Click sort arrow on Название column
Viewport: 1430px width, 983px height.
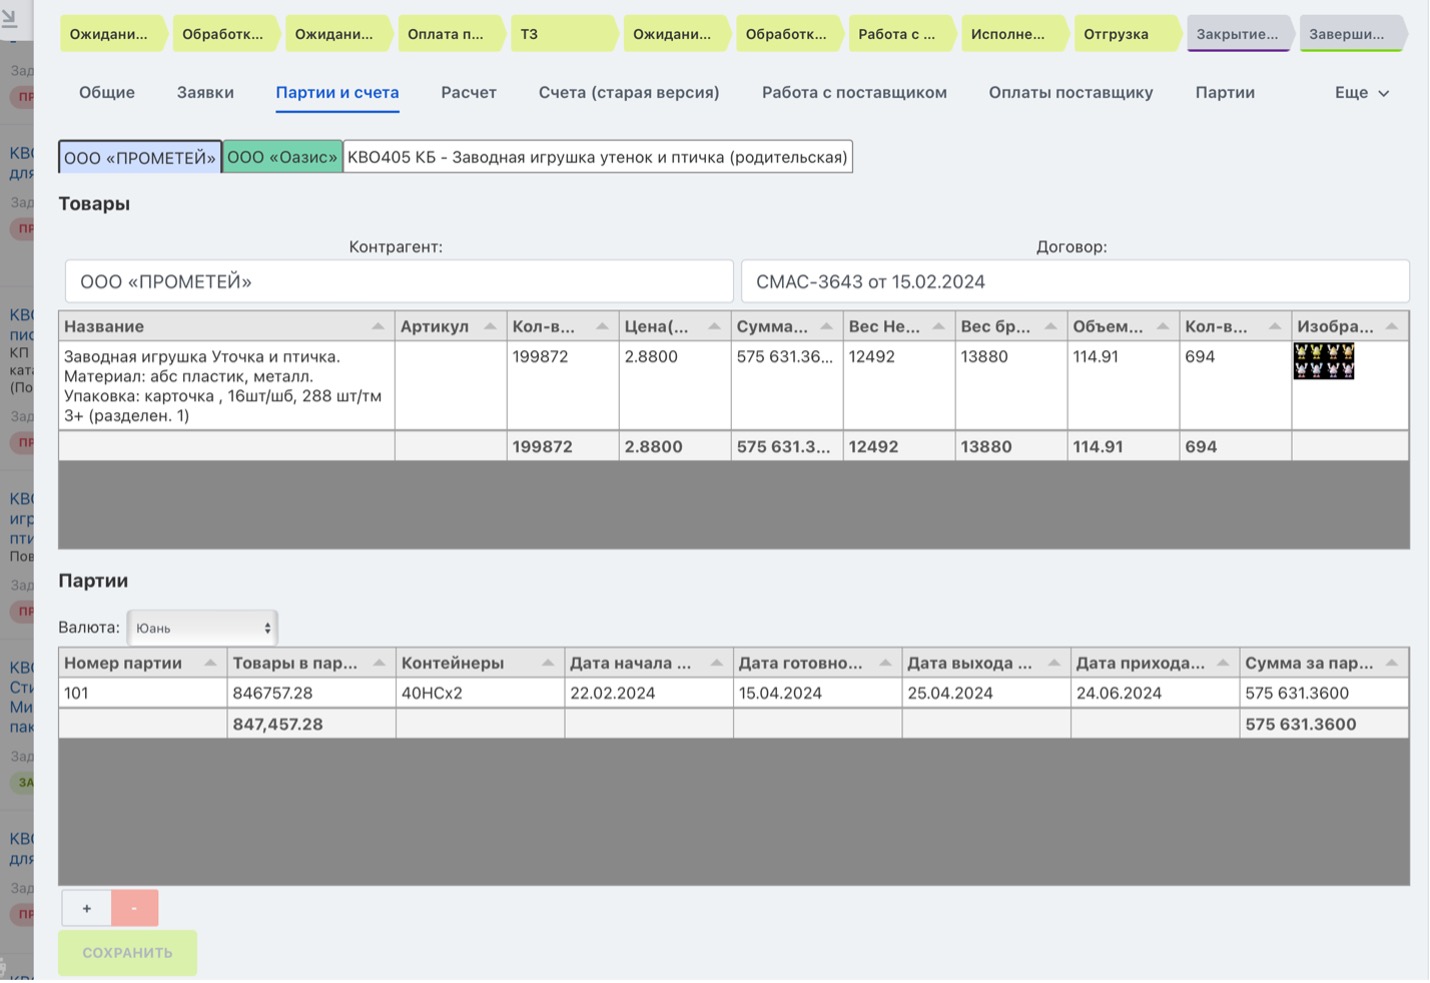click(378, 327)
